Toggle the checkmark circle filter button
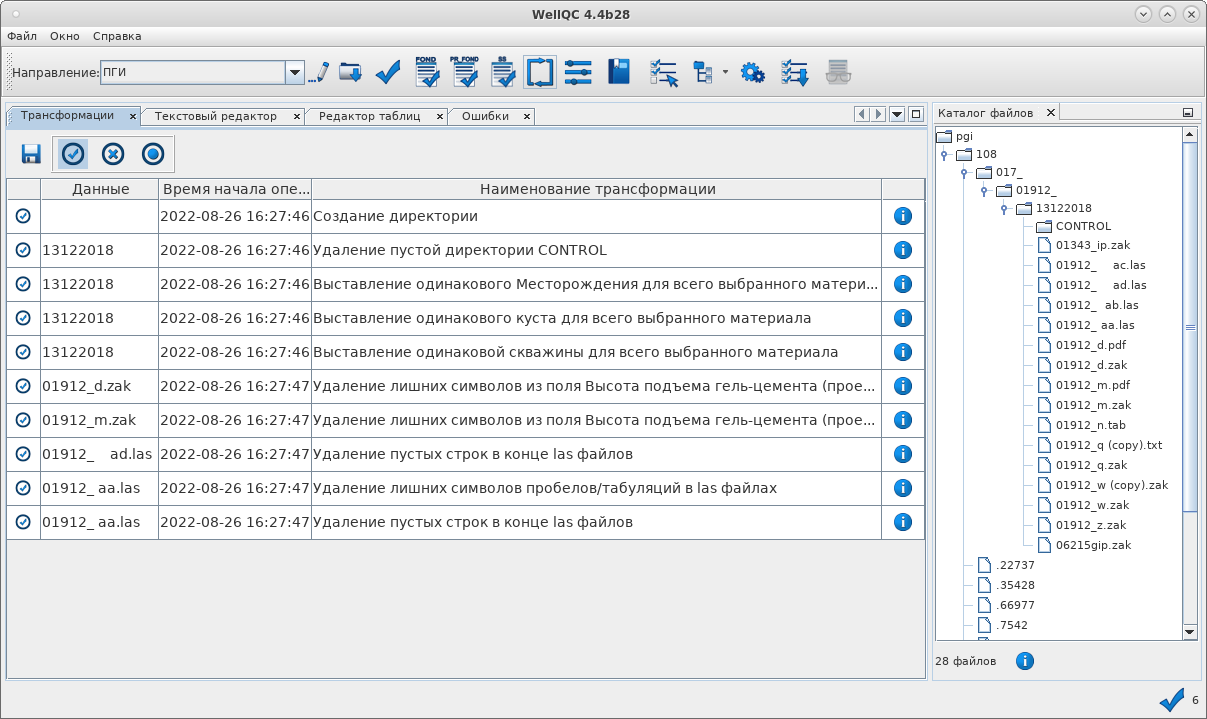This screenshot has width=1207, height=719. (73, 153)
